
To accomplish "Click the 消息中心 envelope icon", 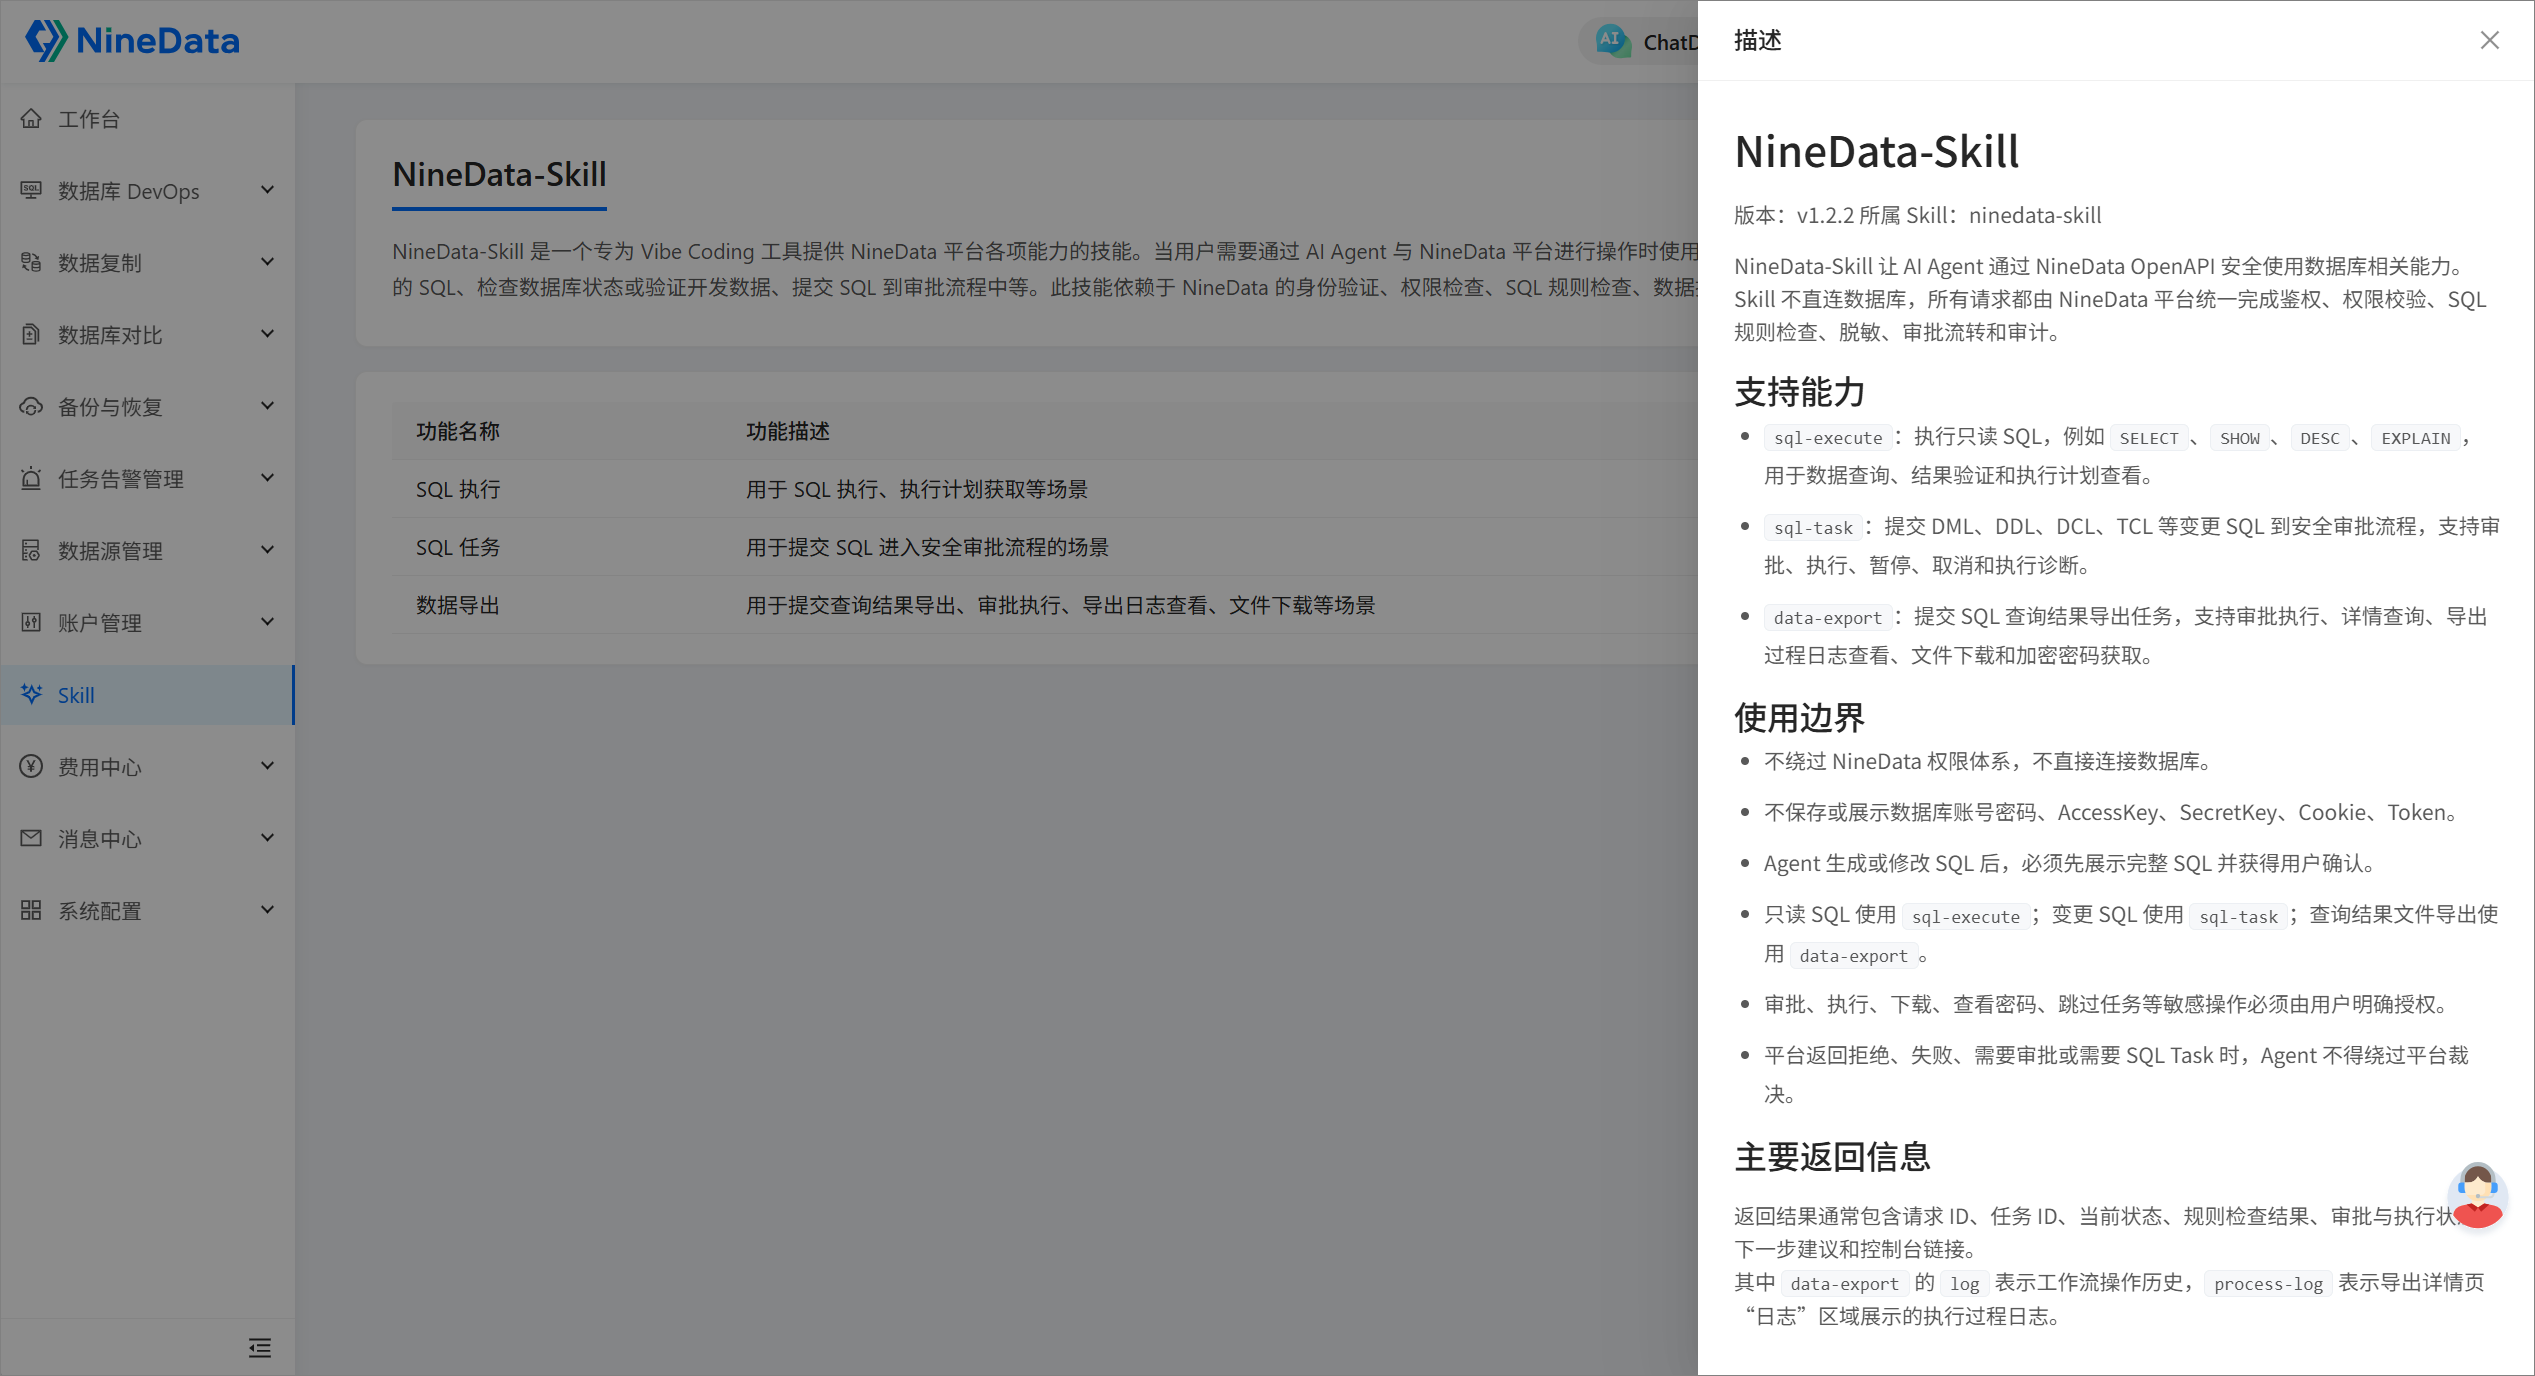I will pyautogui.click(x=31, y=838).
